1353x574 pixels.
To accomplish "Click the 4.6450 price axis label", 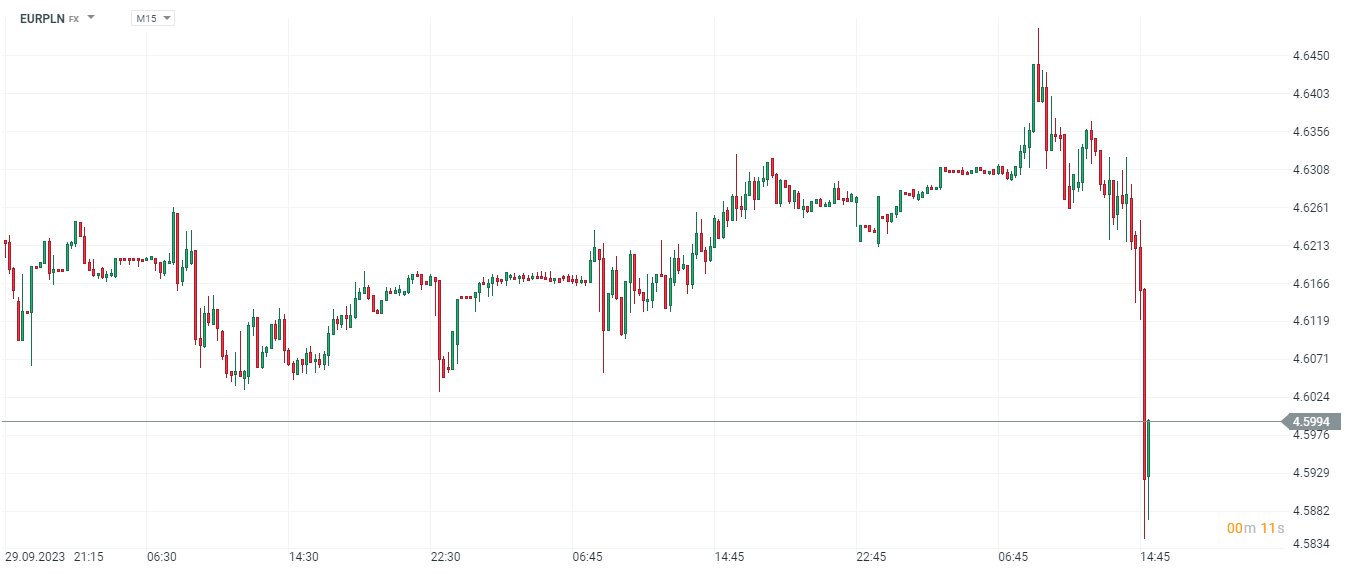I will [x=1311, y=56].
